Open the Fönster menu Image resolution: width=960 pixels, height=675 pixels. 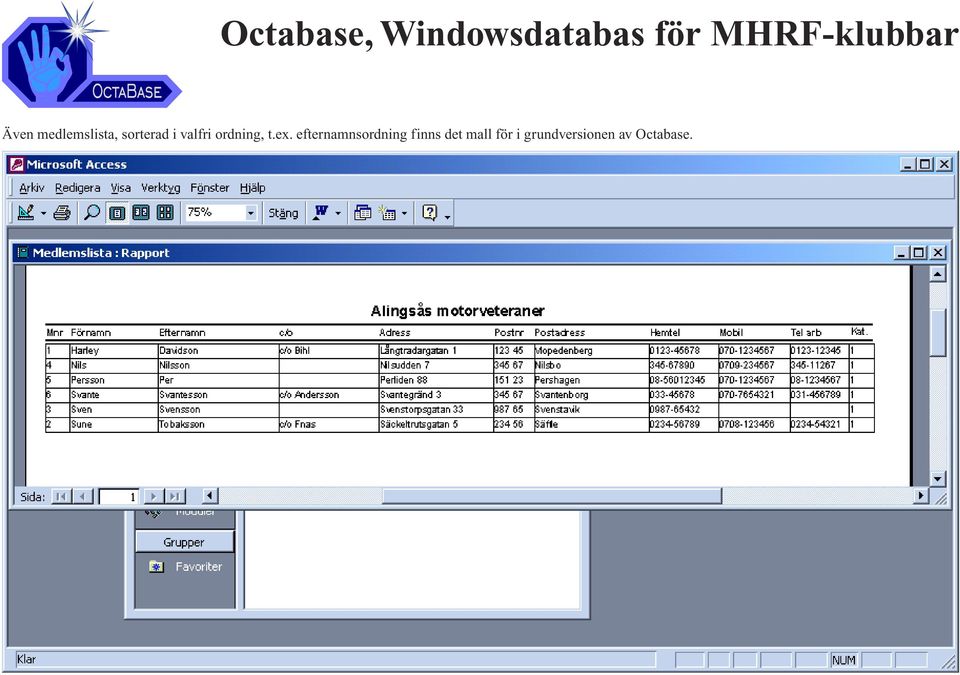[209, 188]
